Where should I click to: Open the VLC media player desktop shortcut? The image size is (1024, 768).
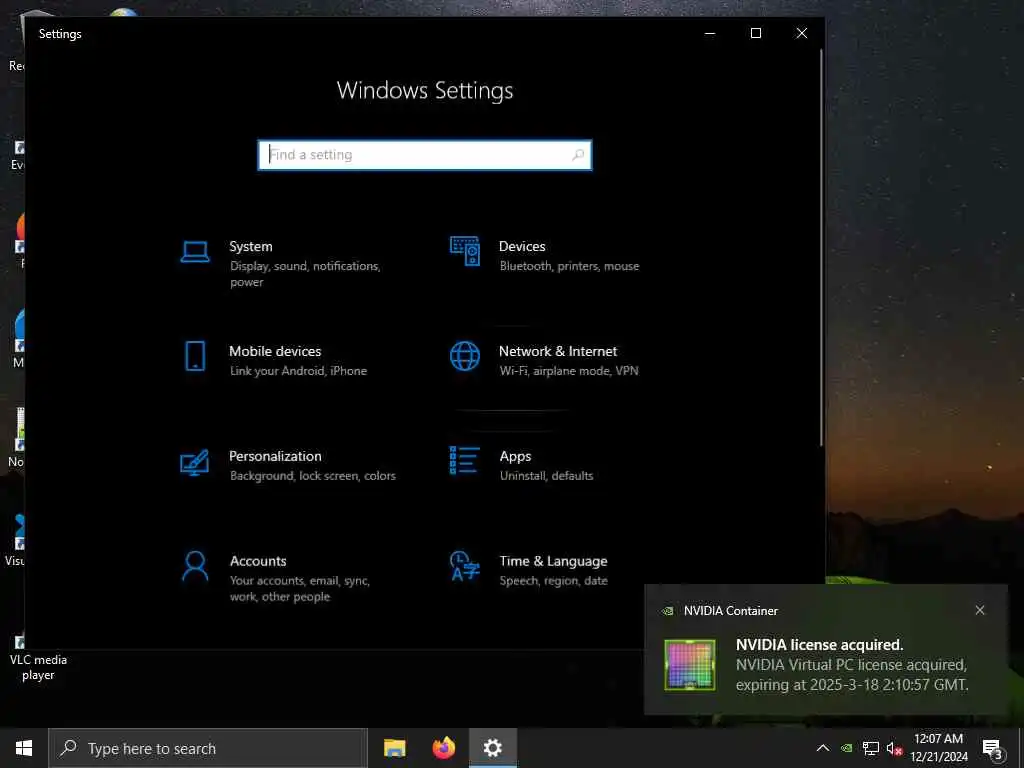click(38, 658)
